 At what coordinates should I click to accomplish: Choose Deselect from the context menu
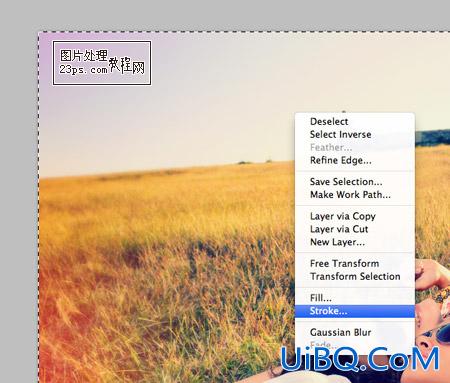point(355,122)
